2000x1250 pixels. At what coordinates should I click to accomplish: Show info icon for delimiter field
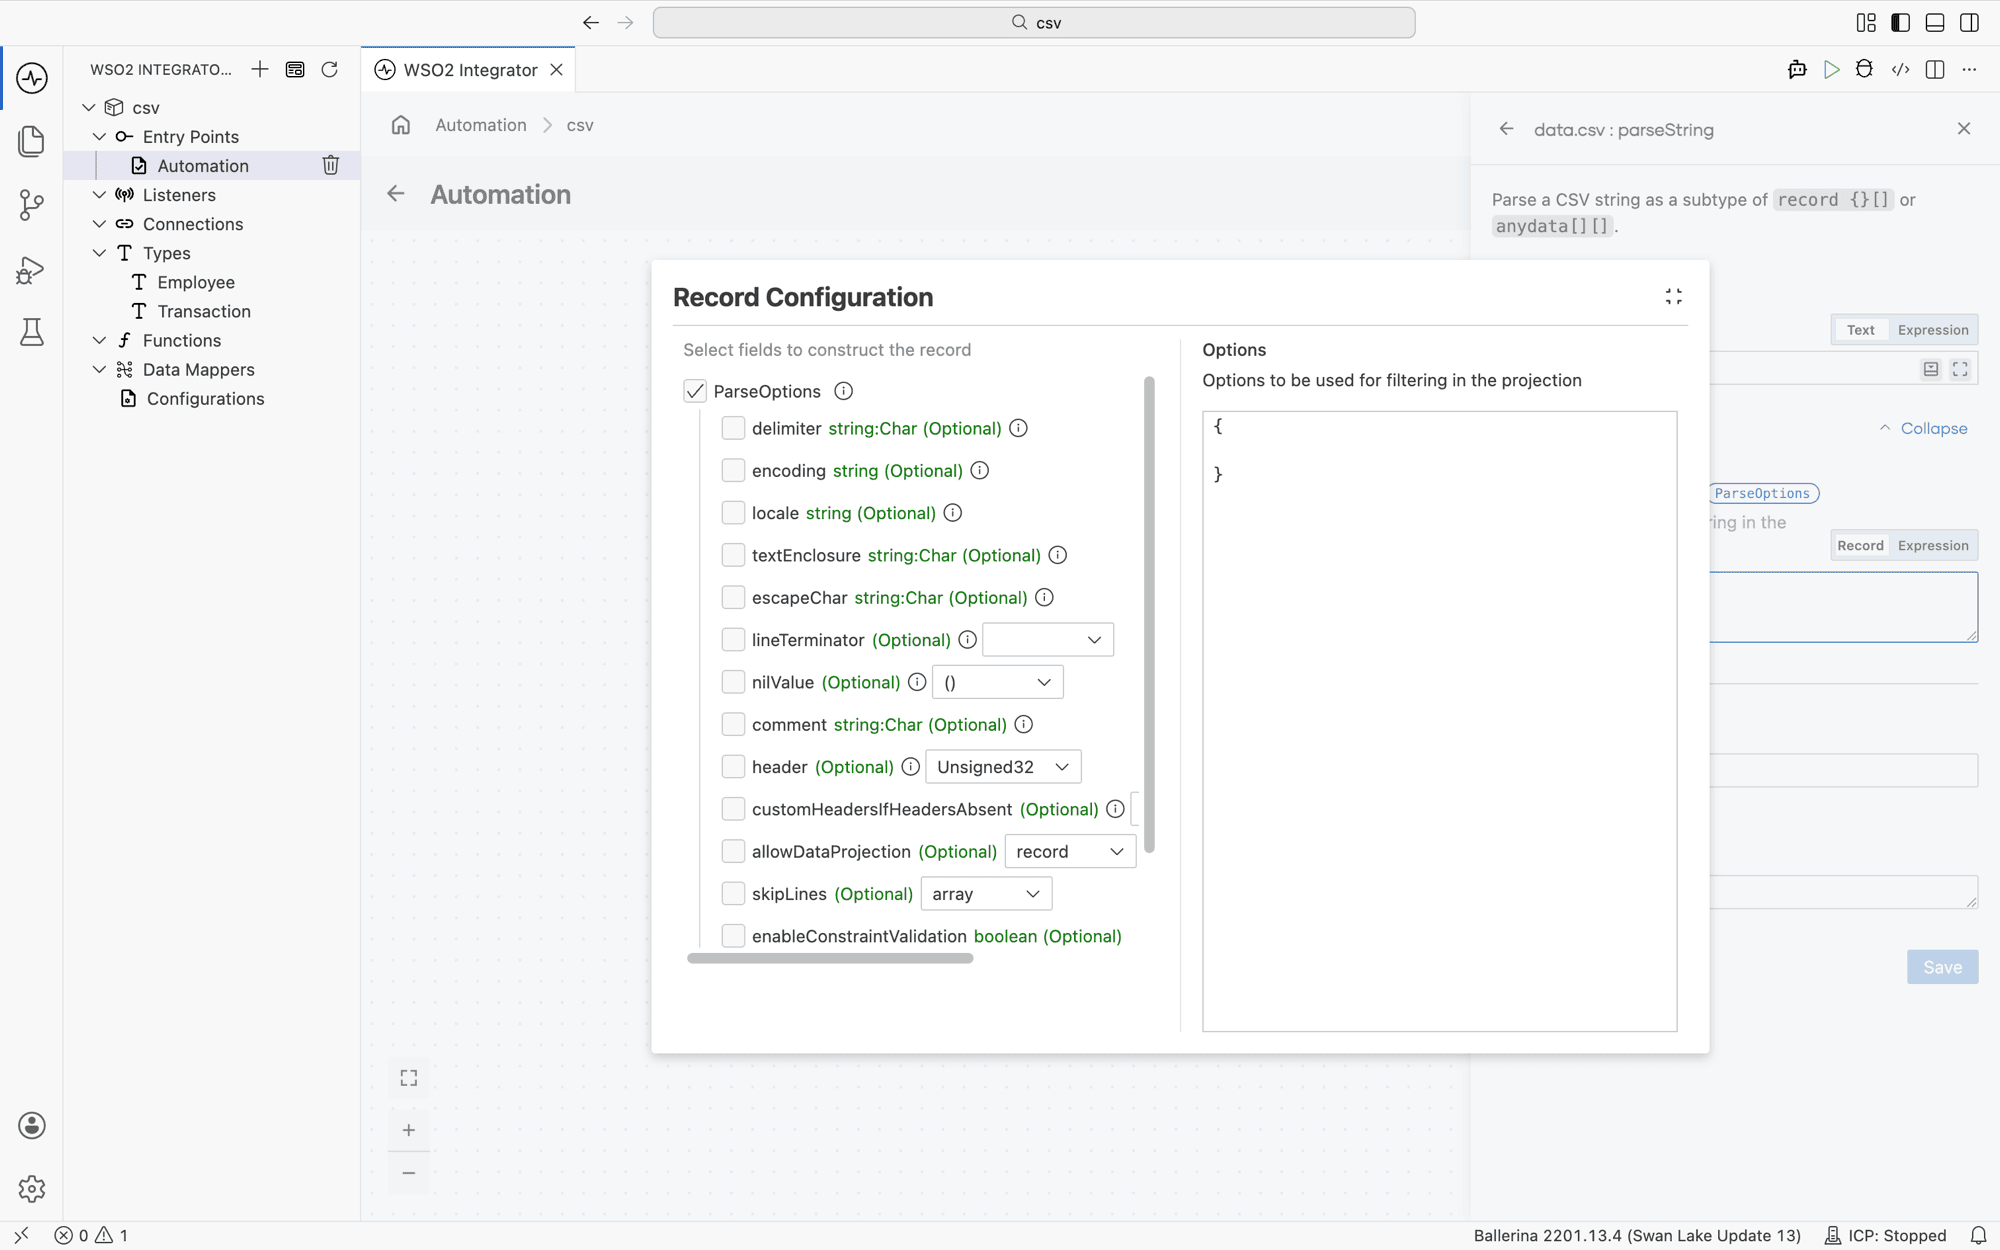click(x=1018, y=428)
